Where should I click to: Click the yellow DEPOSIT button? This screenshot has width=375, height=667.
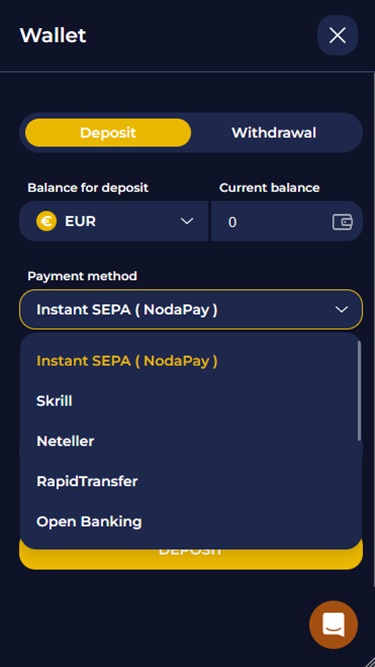click(x=191, y=558)
